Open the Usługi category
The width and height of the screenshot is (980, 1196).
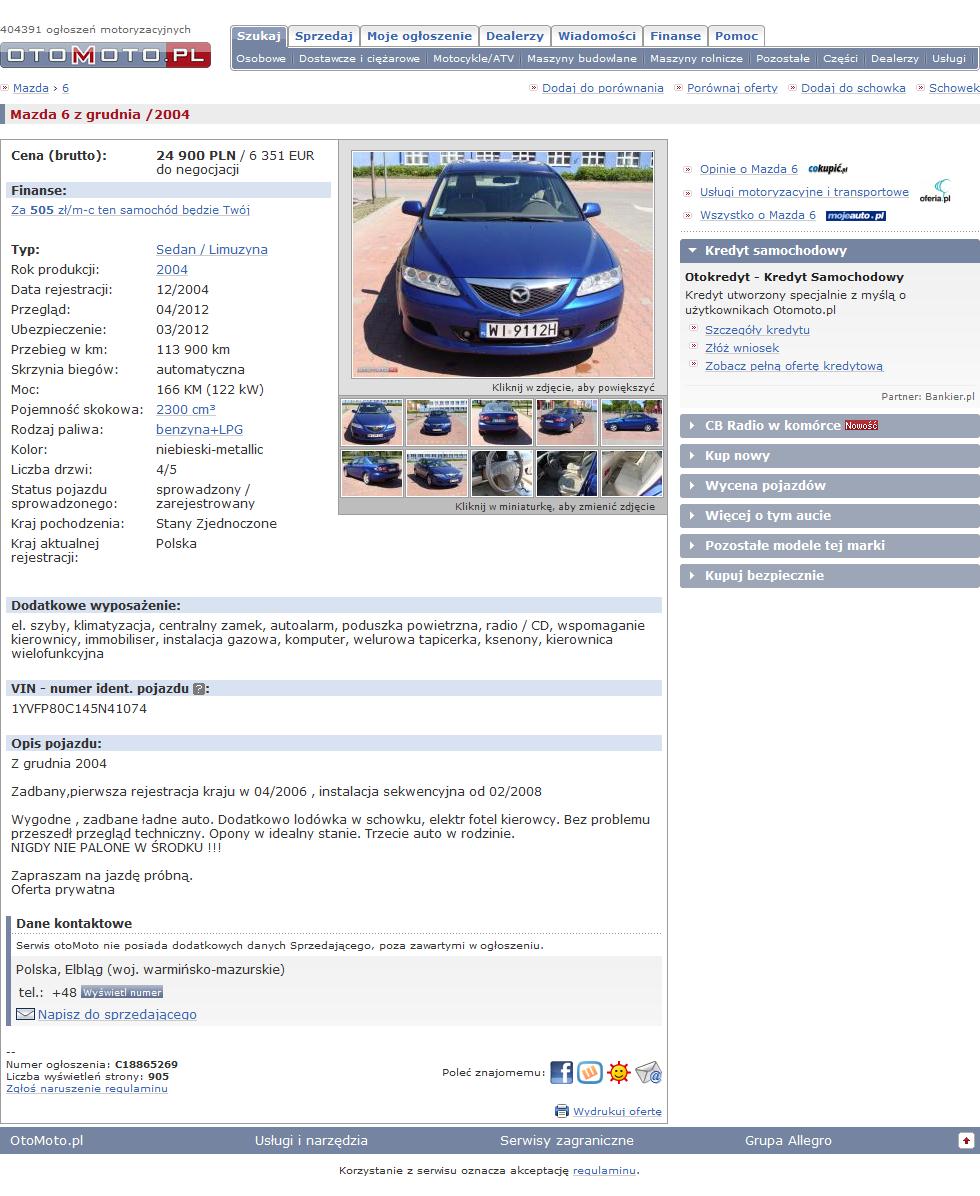click(x=949, y=58)
